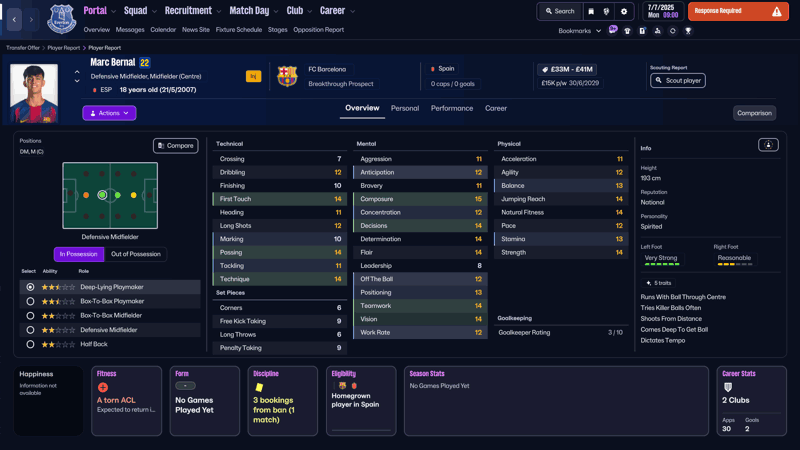Select Defensive Midfielder role radio button
Screen dimensions: 800x450
[x=31, y=330]
